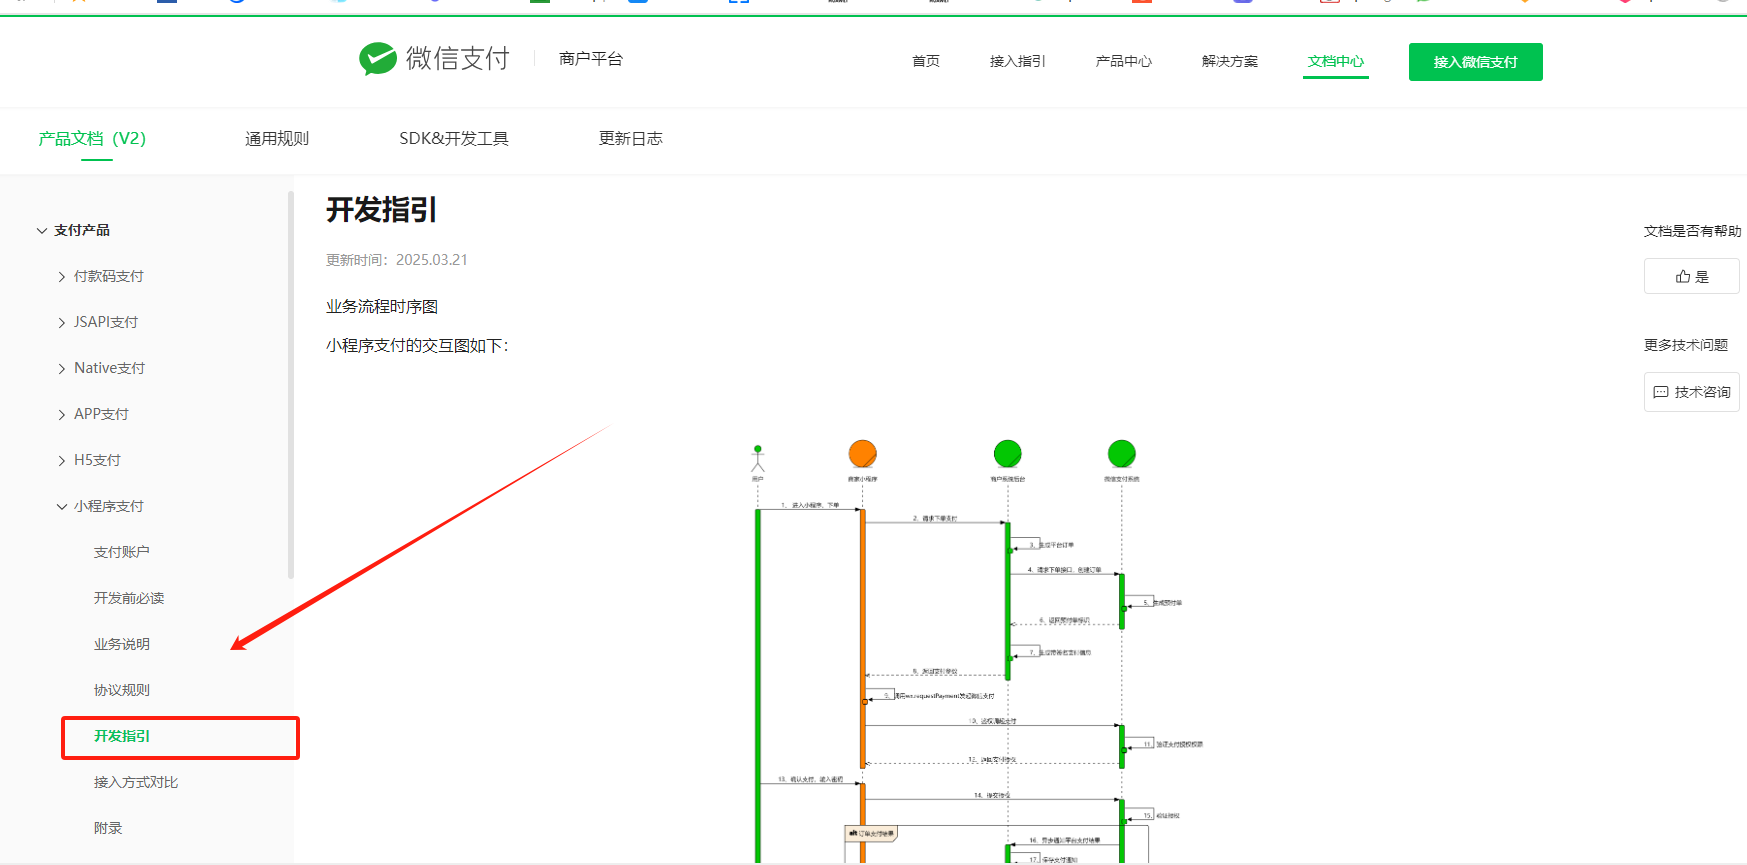The width and height of the screenshot is (1747, 865).
Task: Open 接入指引 in top navigation
Action: point(1017,61)
